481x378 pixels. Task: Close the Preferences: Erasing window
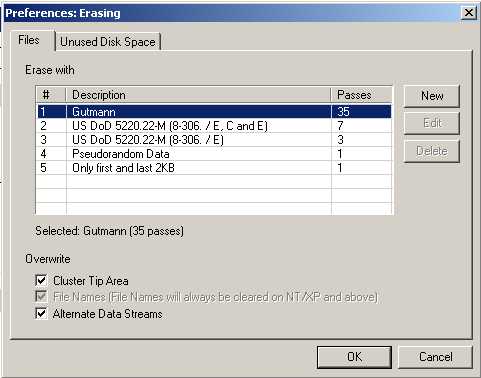(469, 13)
